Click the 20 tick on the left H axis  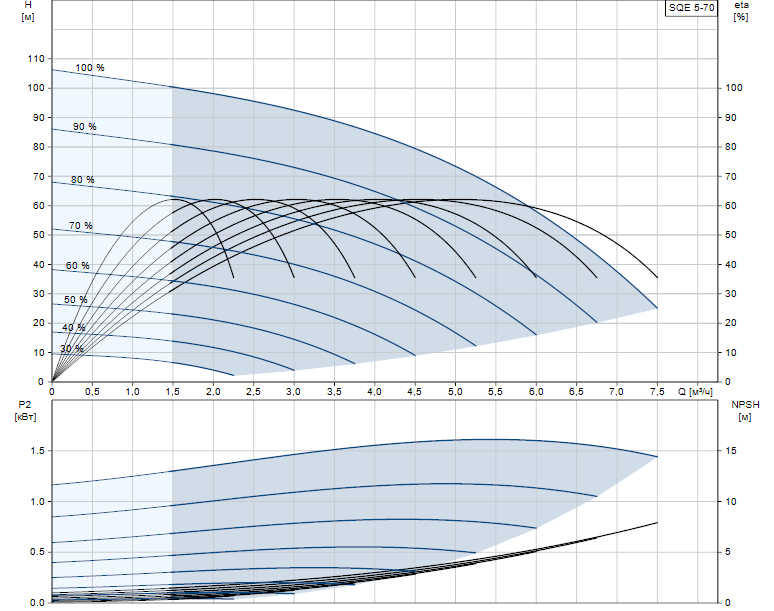point(39,323)
